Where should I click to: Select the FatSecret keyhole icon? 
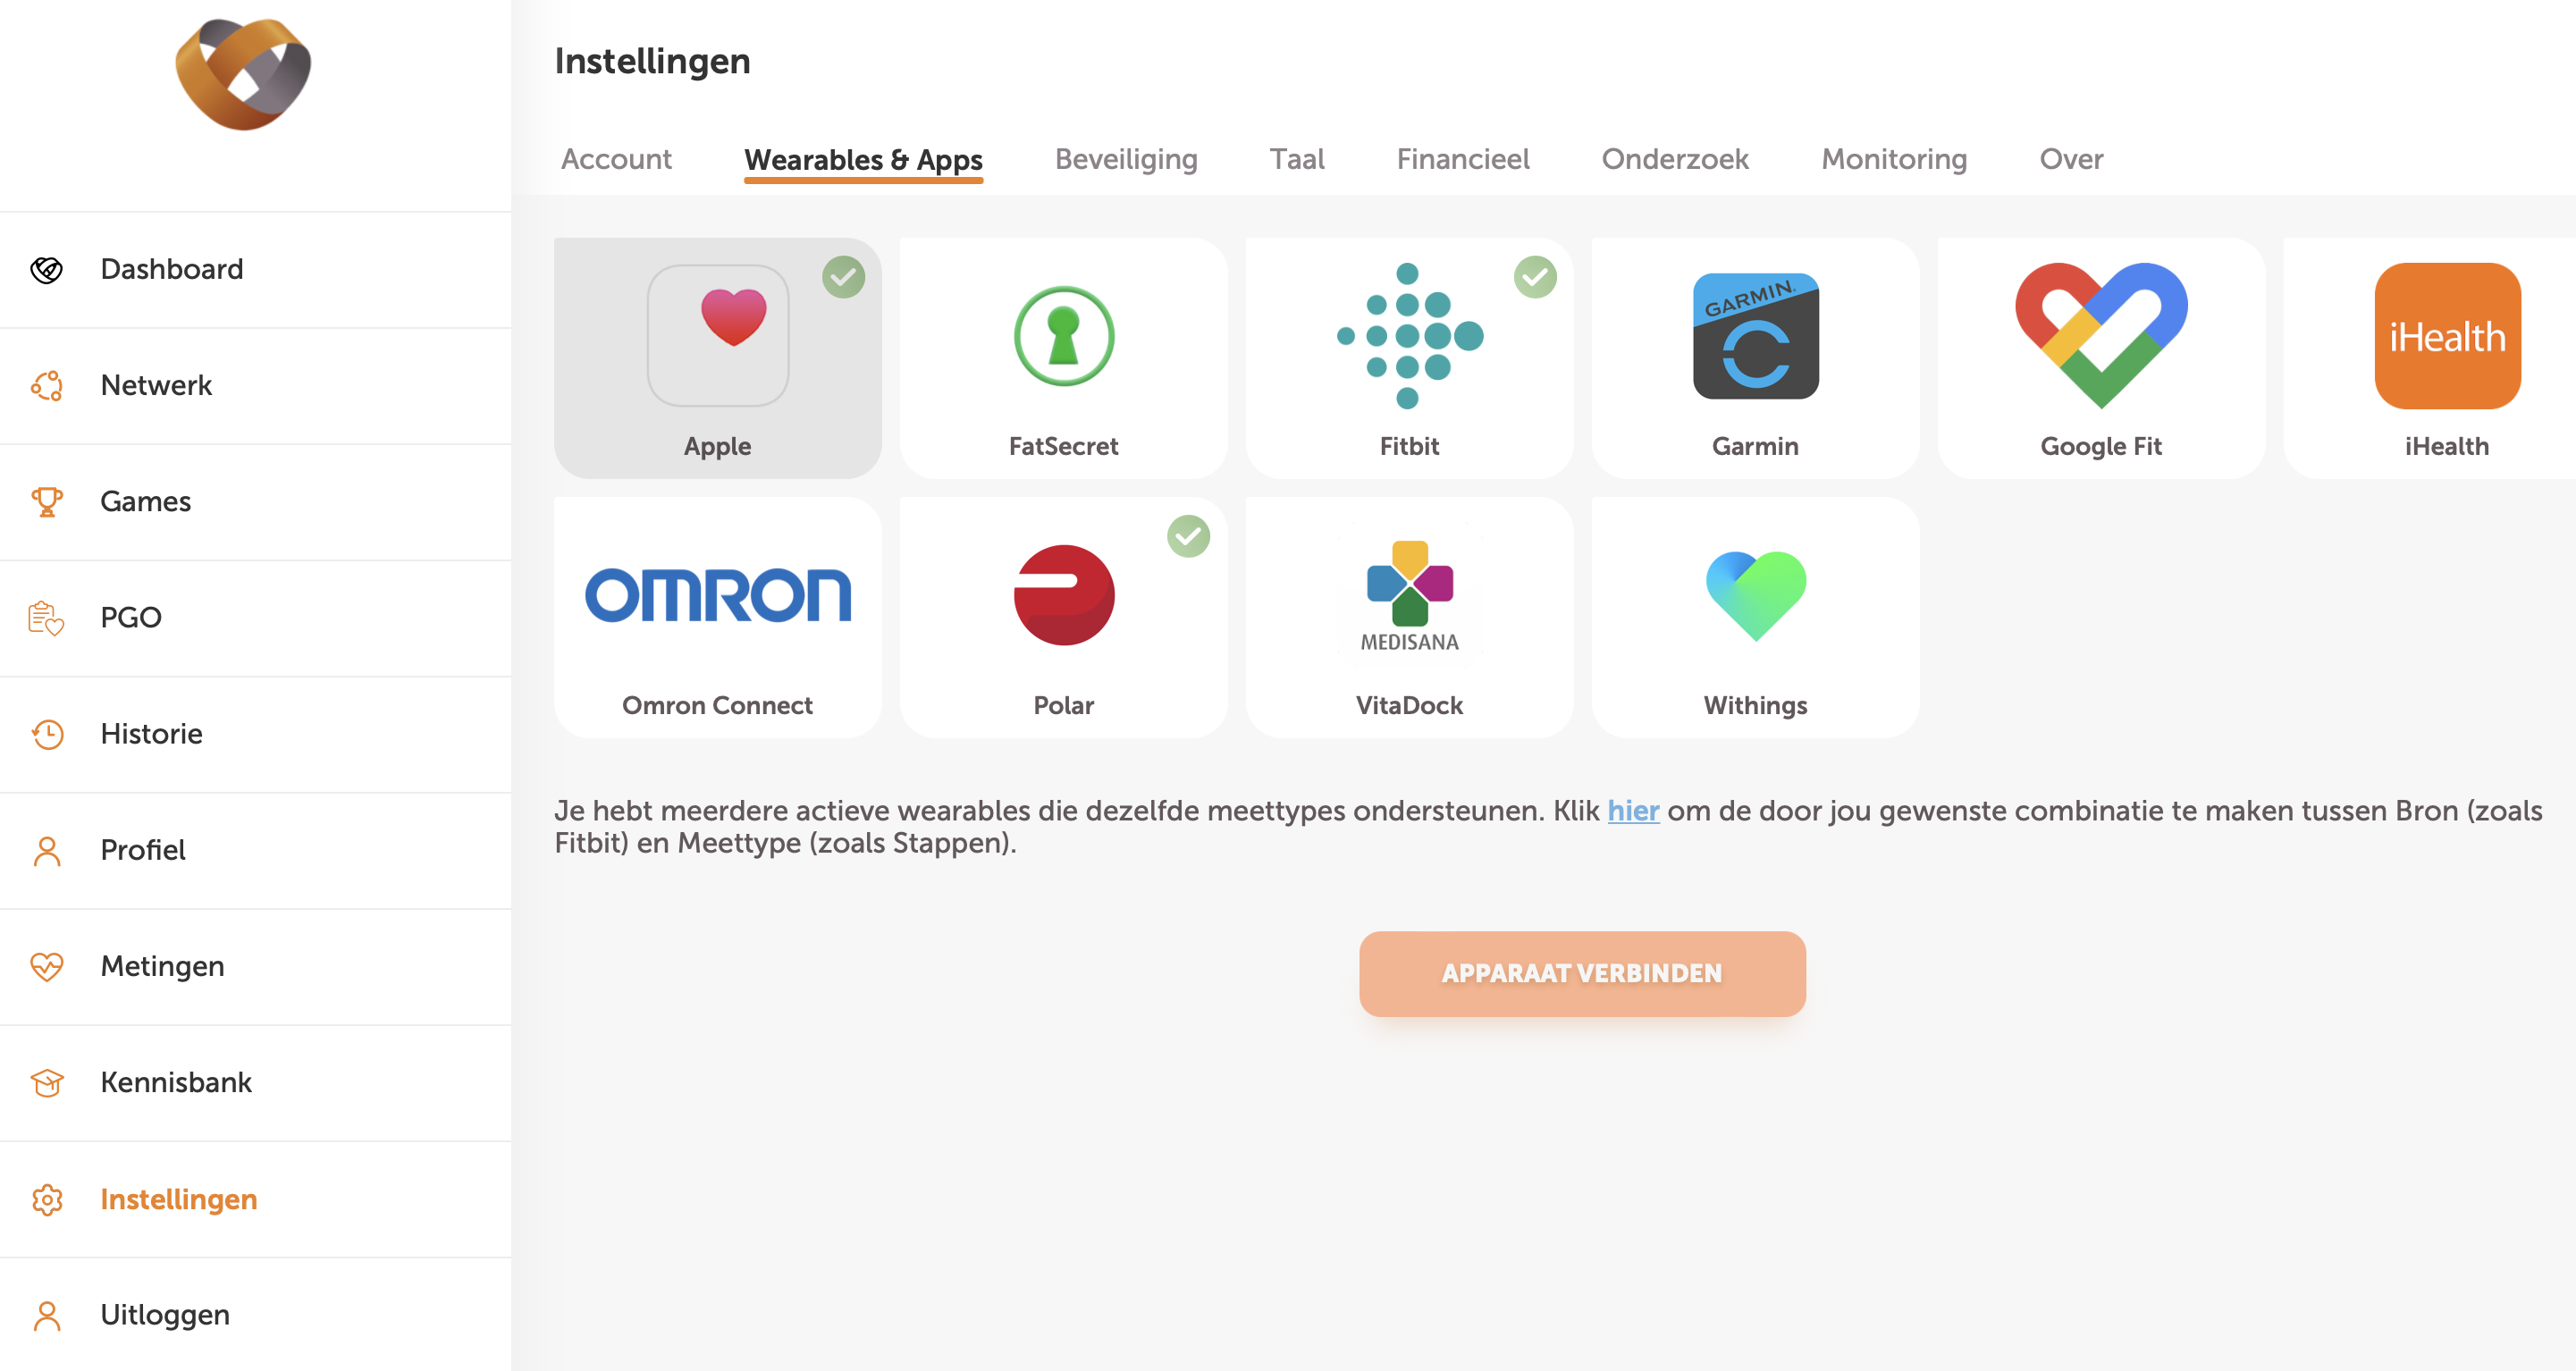tap(1063, 336)
